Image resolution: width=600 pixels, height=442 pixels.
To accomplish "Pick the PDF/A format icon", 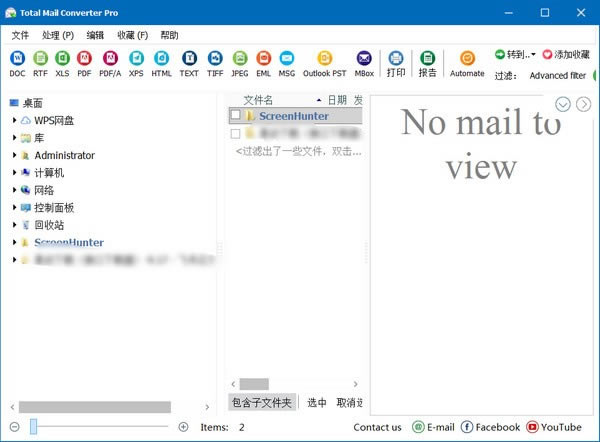I will pyautogui.click(x=110, y=64).
